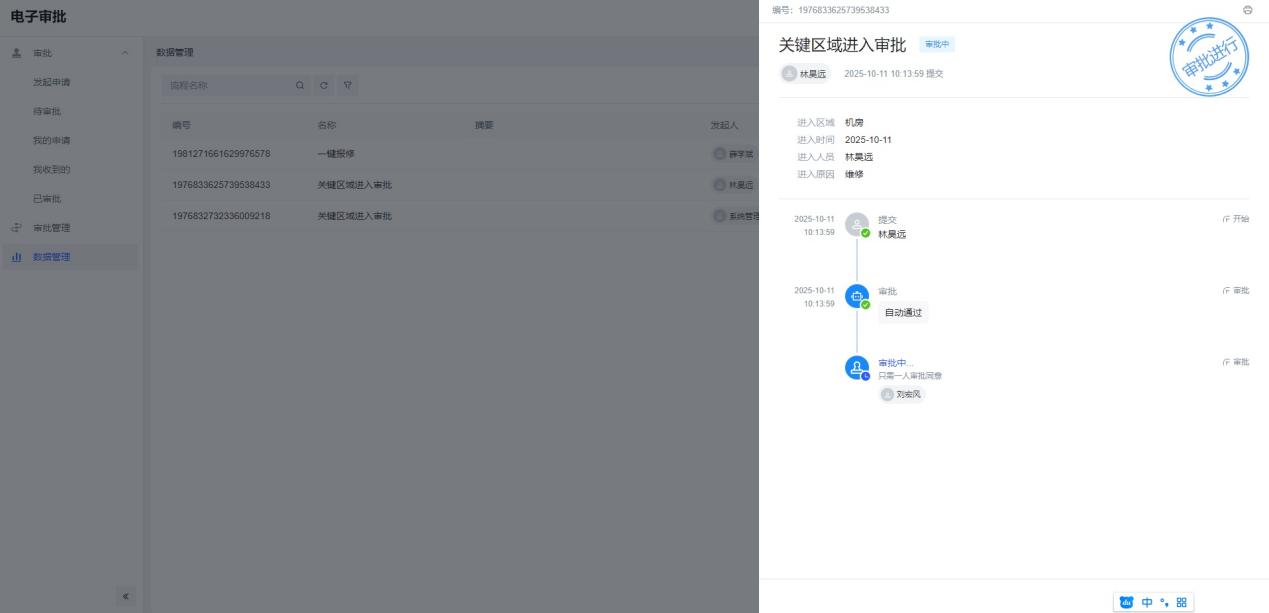The width and height of the screenshot is (1269, 613).
Task: Click the search magnifier icon
Action: click(x=300, y=86)
